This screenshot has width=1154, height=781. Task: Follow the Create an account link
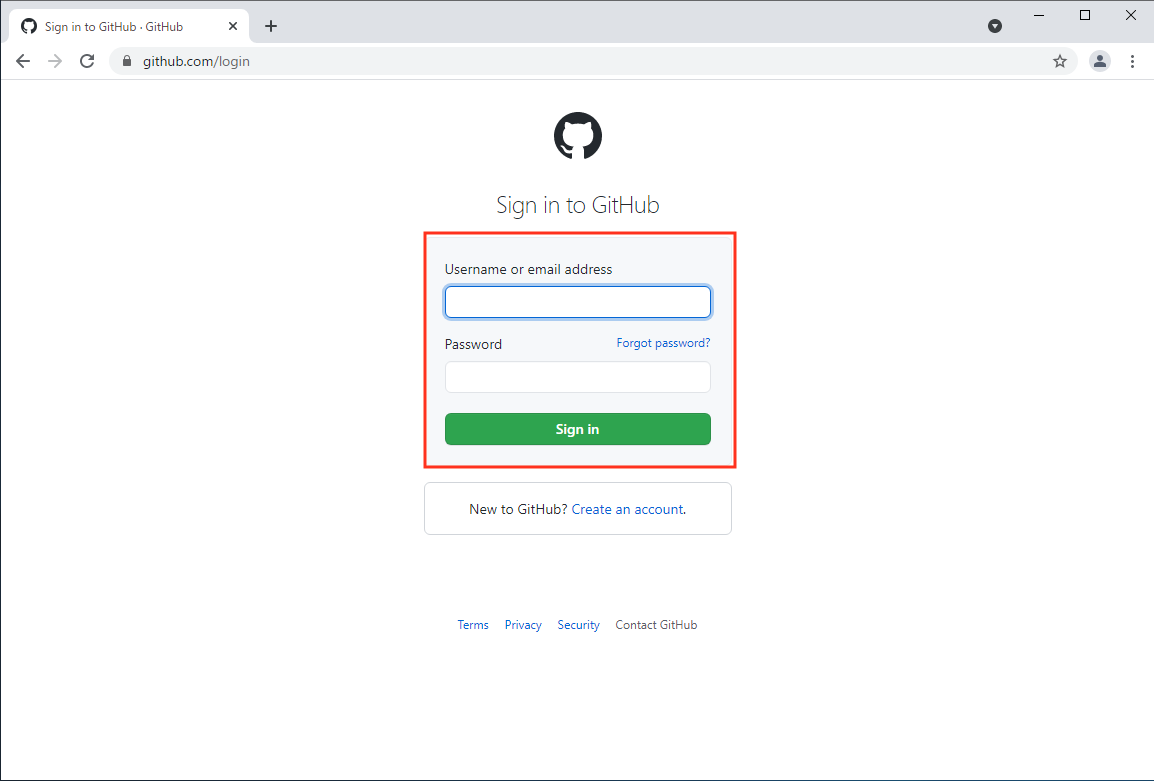point(627,509)
